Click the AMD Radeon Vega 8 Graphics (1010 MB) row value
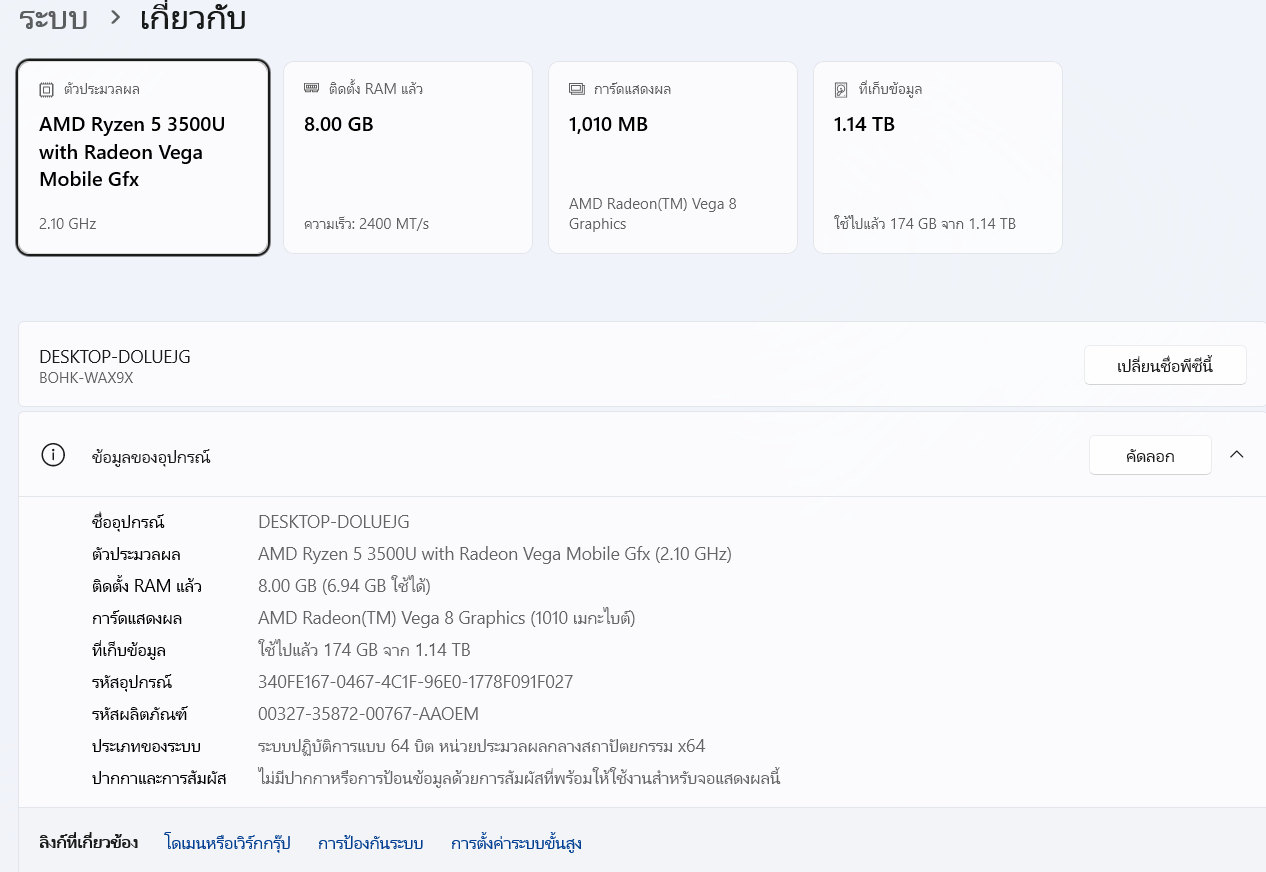 point(447,618)
